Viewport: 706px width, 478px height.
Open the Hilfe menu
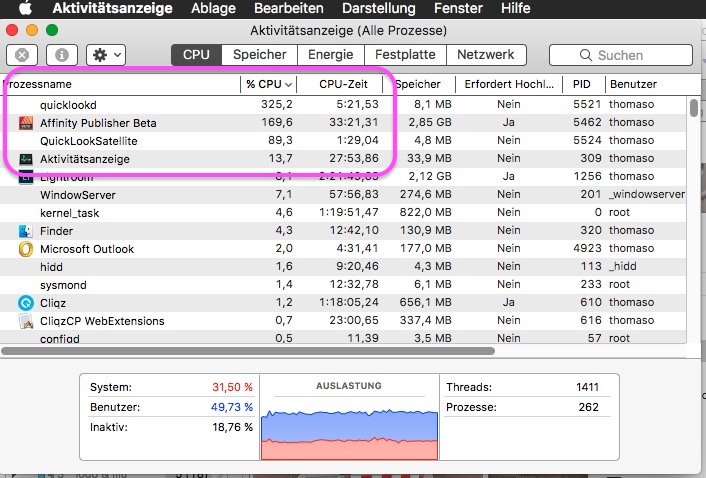(516, 8)
